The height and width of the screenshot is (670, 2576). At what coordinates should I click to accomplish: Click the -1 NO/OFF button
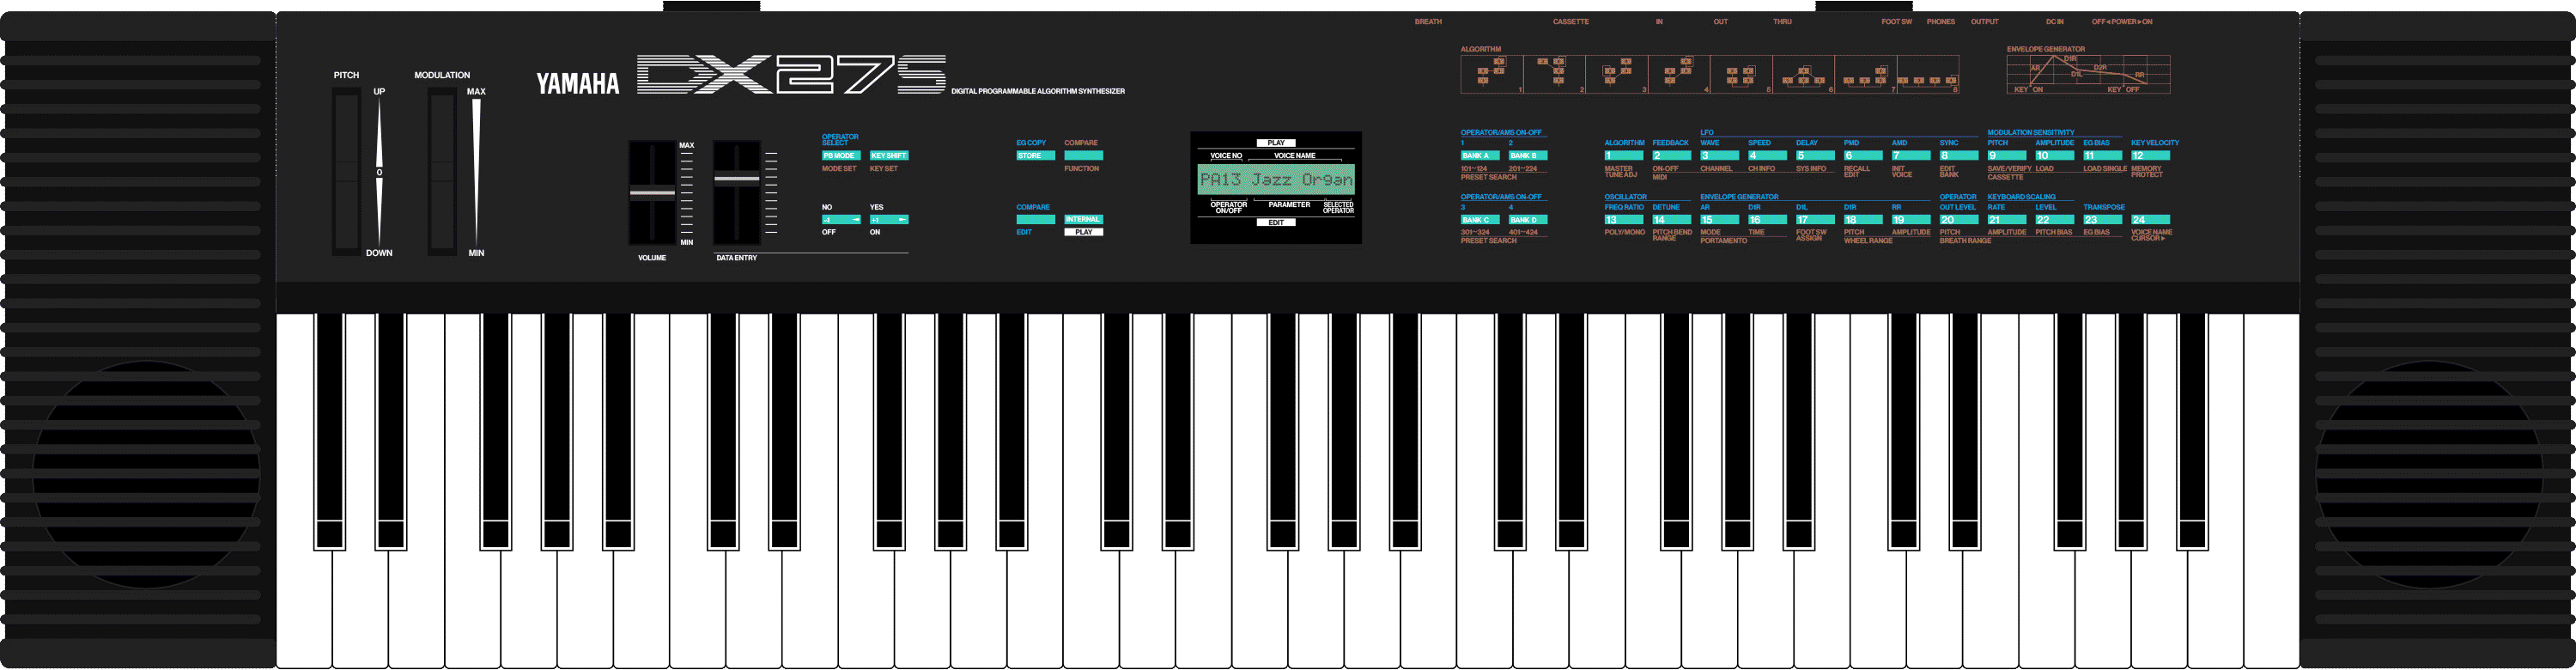(x=841, y=220)
